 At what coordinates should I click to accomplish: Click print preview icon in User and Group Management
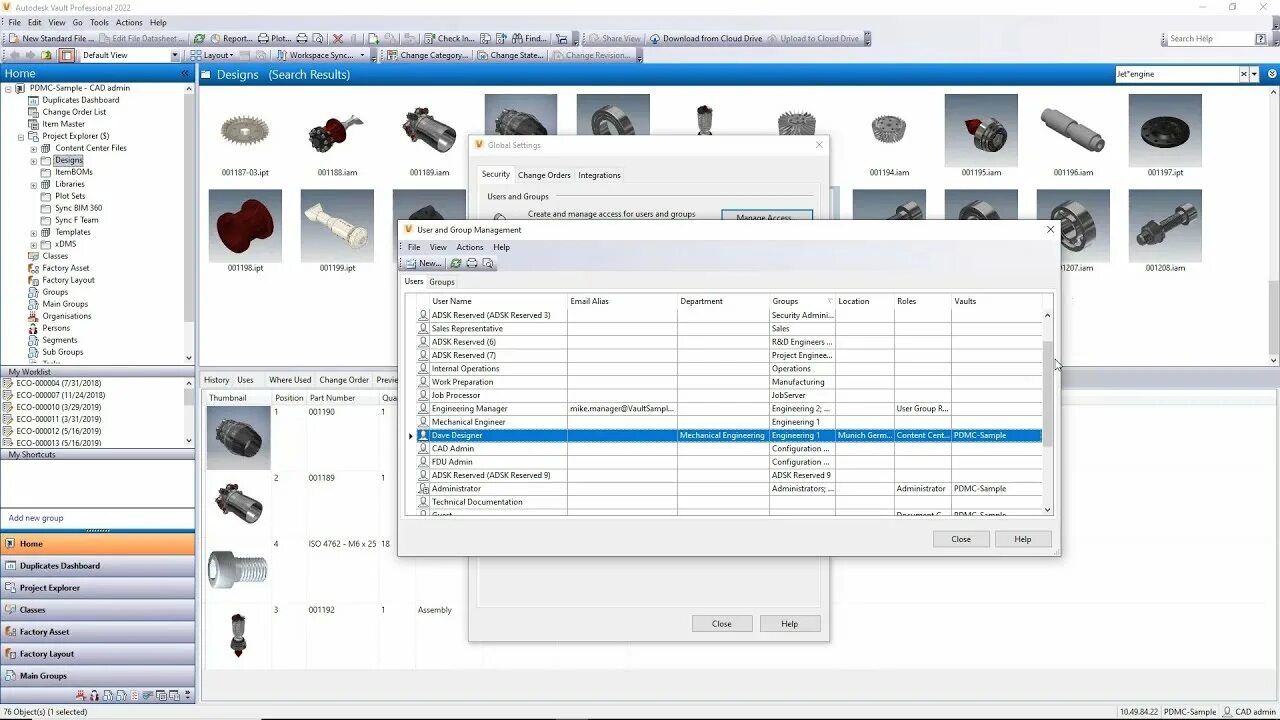(488, 263)
